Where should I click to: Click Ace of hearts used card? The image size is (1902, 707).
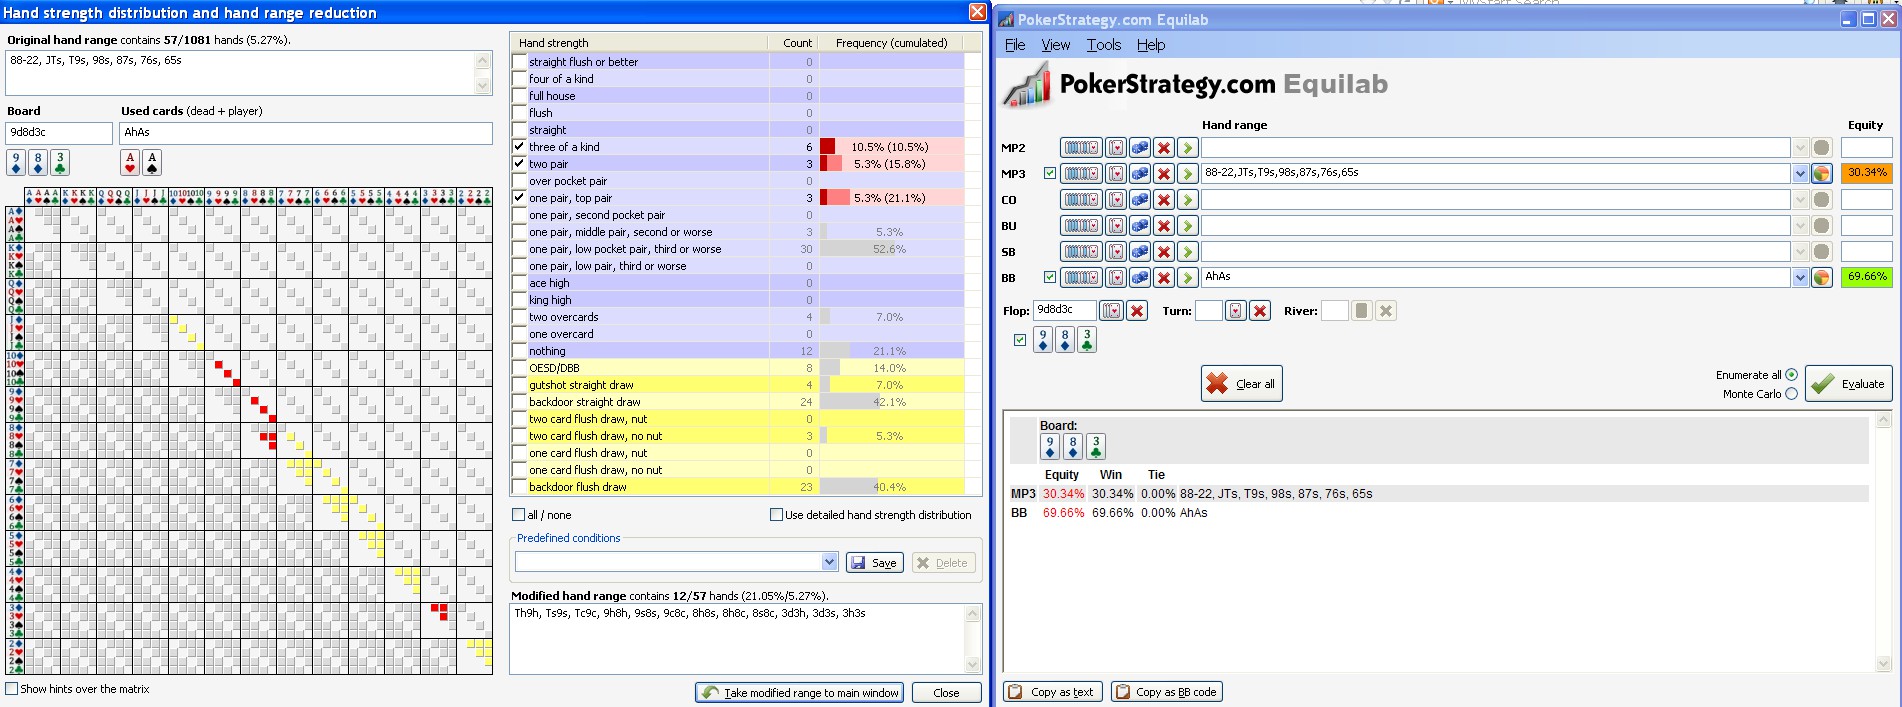click(x=130, y=162)
